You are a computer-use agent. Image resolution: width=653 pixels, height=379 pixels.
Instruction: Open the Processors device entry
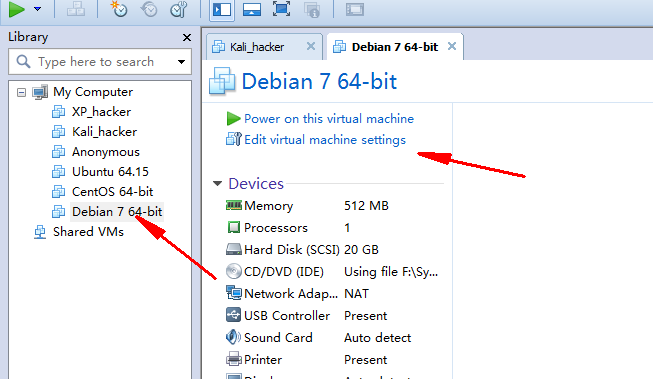276,227
